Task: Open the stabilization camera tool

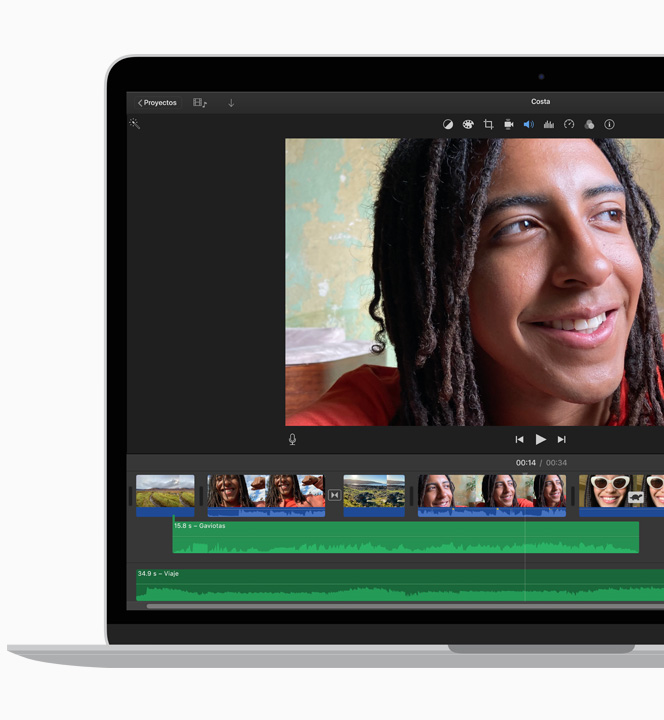Action: [508, 125]
